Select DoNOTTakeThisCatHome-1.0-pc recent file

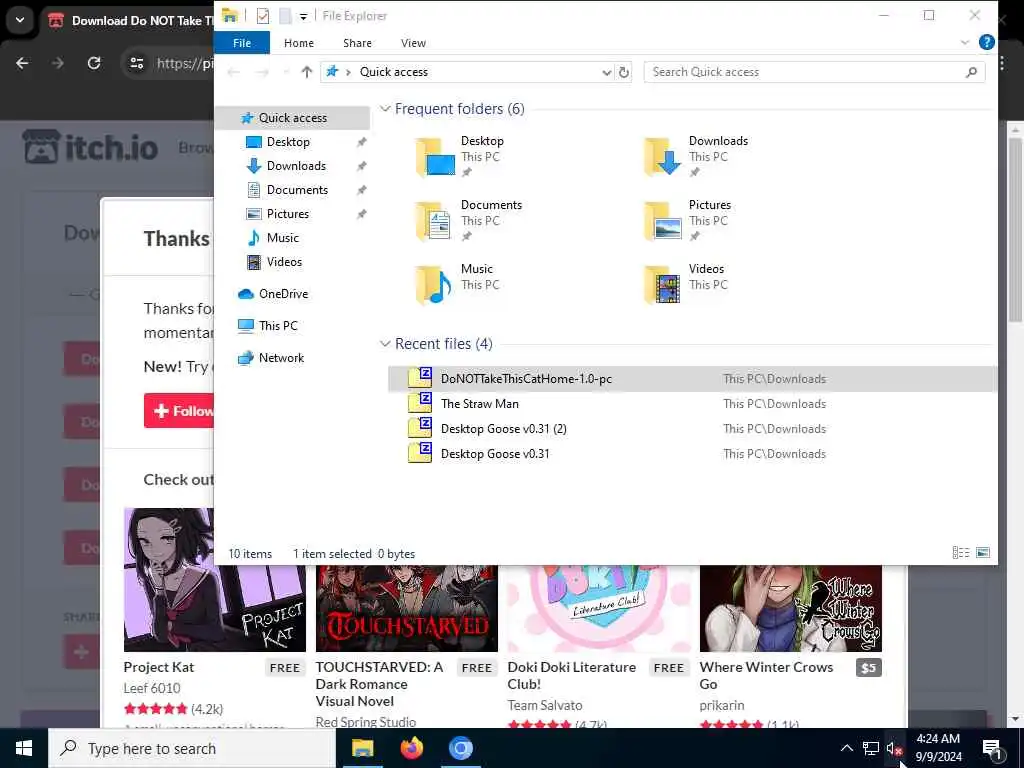pos(692,379)
